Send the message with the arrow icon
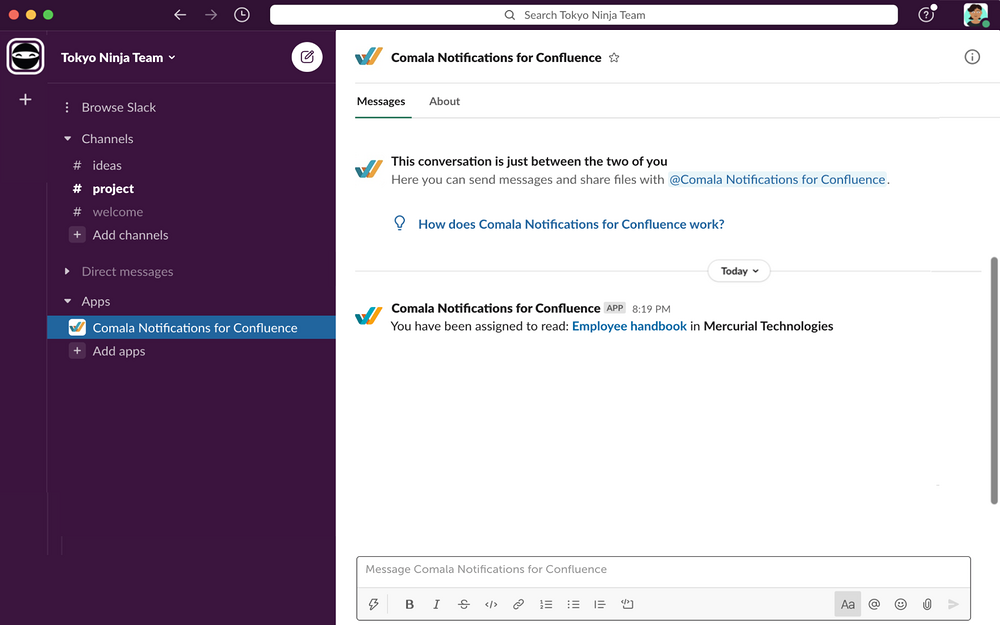1000x625 pixels. point(953,604)
